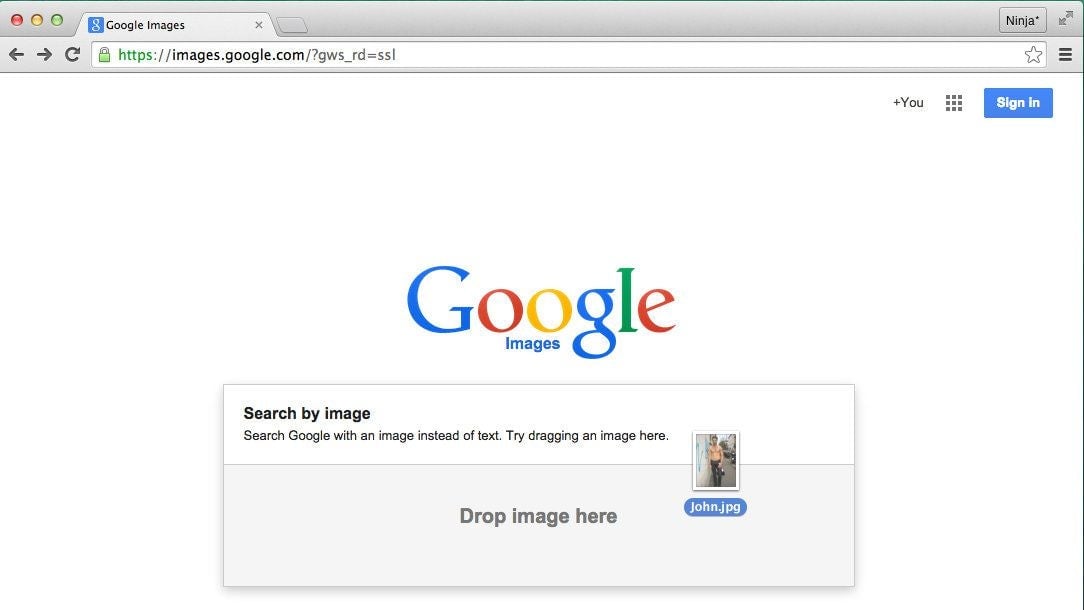The height and width of the screenshot is (610, 1084).
Task: Open the Ninja profile switcher
Action: [1022, 20]
